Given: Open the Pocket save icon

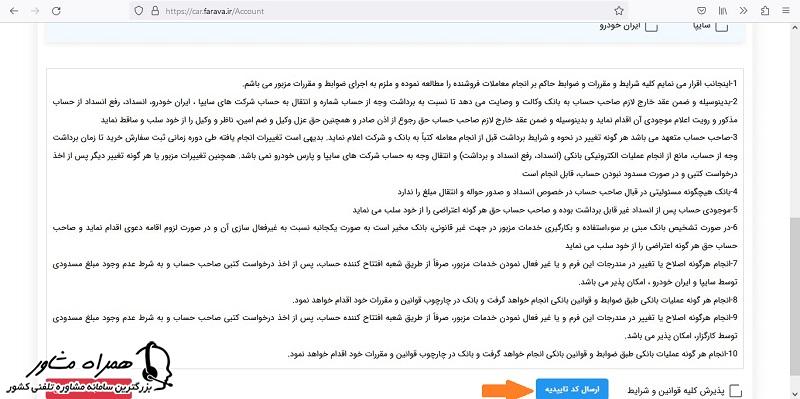Looking at the screenshot, I should pyautogui.click(x=702, y=11).
